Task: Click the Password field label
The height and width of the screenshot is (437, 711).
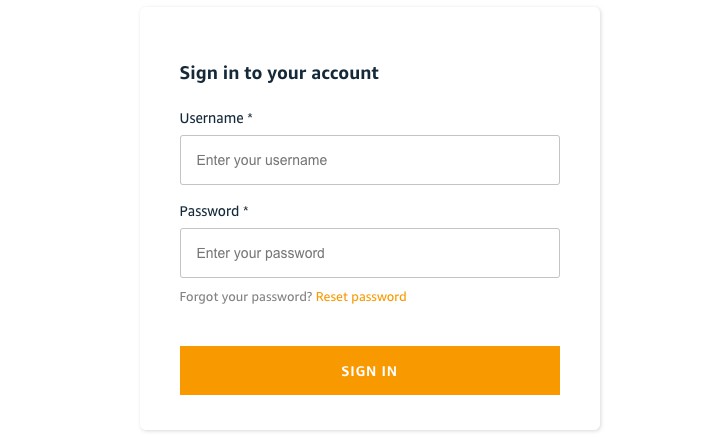Action: 209,211
